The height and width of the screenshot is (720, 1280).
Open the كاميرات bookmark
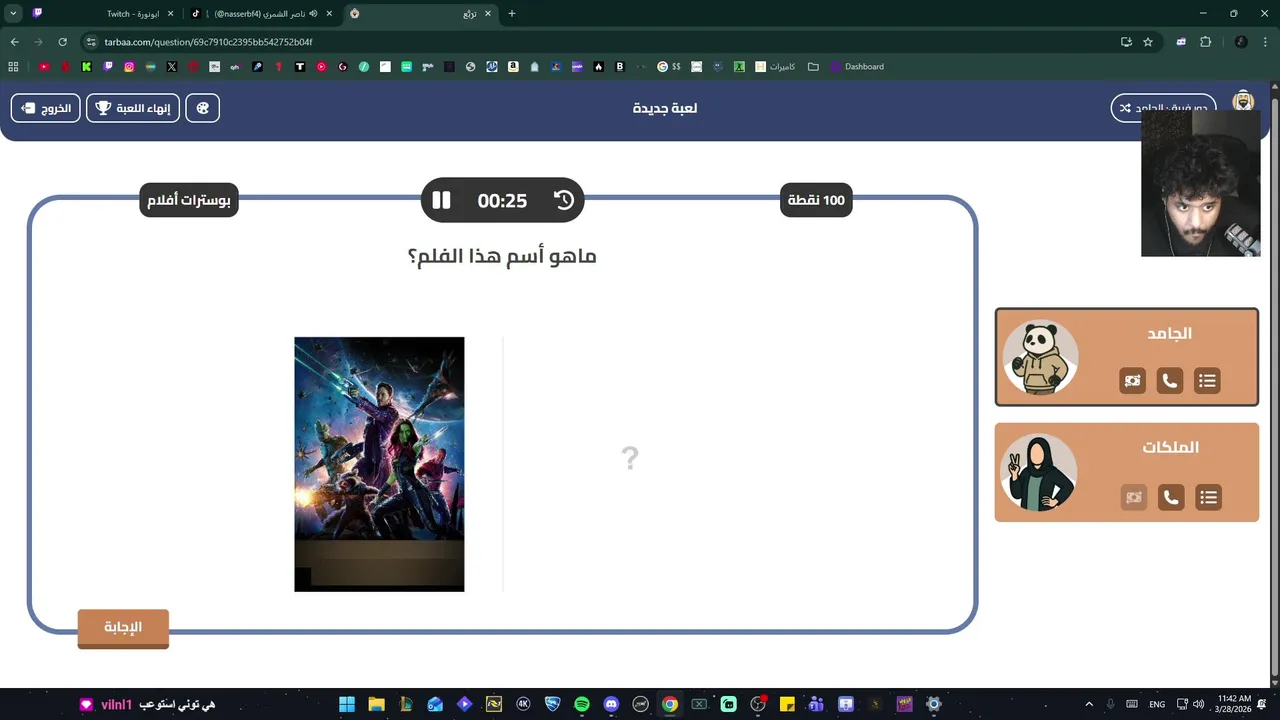775,67
